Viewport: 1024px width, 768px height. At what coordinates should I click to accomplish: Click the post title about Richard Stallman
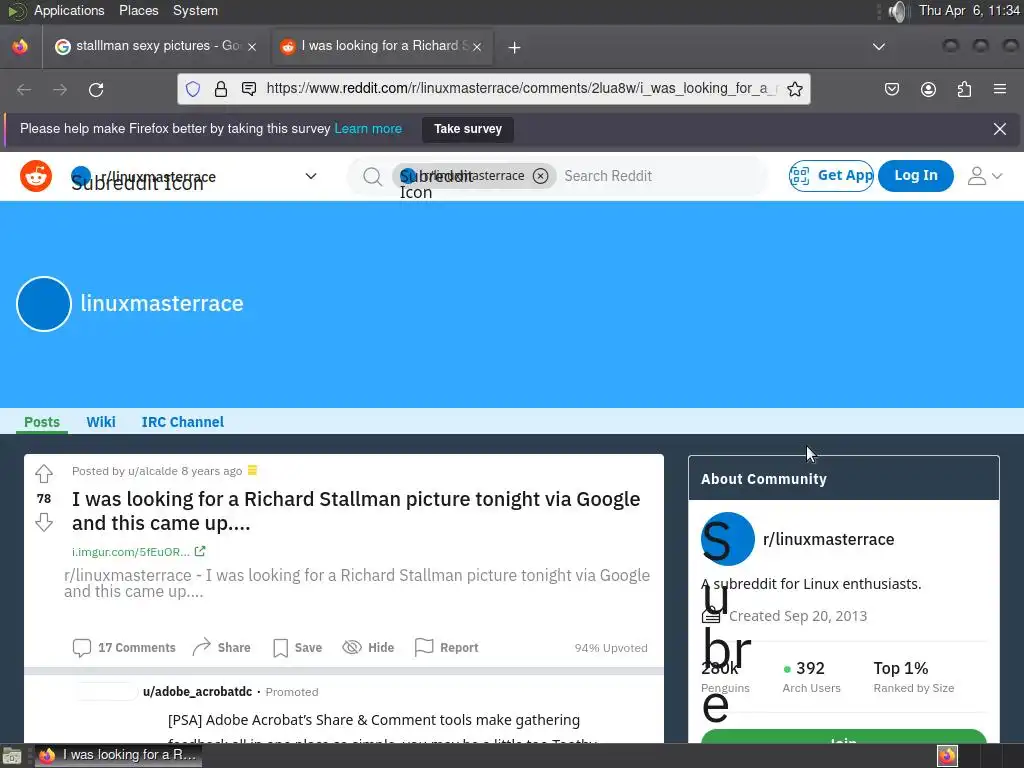[x=356, y=511]
